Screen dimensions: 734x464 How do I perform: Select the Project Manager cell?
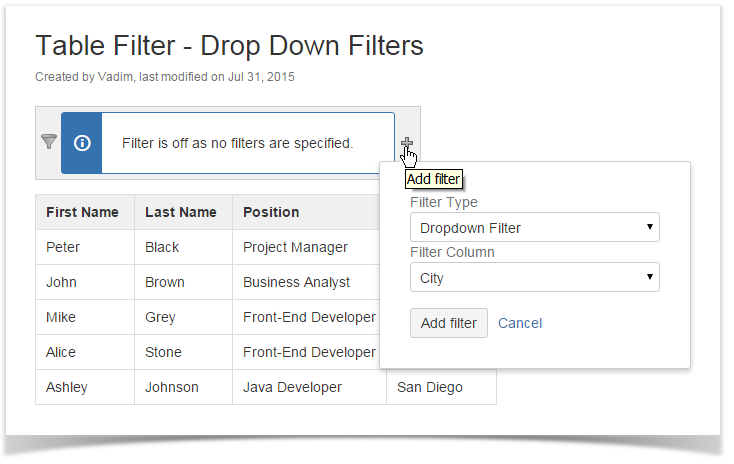(x=295, y=247)
